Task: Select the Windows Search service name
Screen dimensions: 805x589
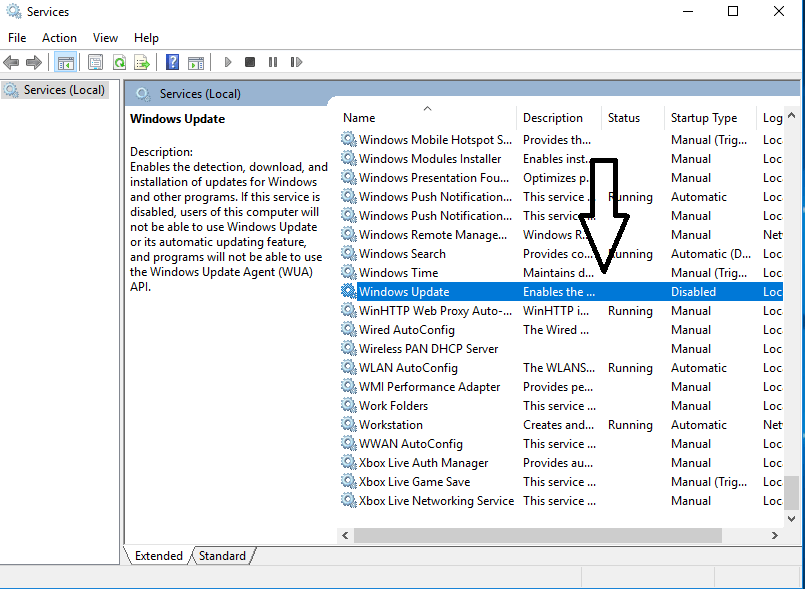Action: 402,254
